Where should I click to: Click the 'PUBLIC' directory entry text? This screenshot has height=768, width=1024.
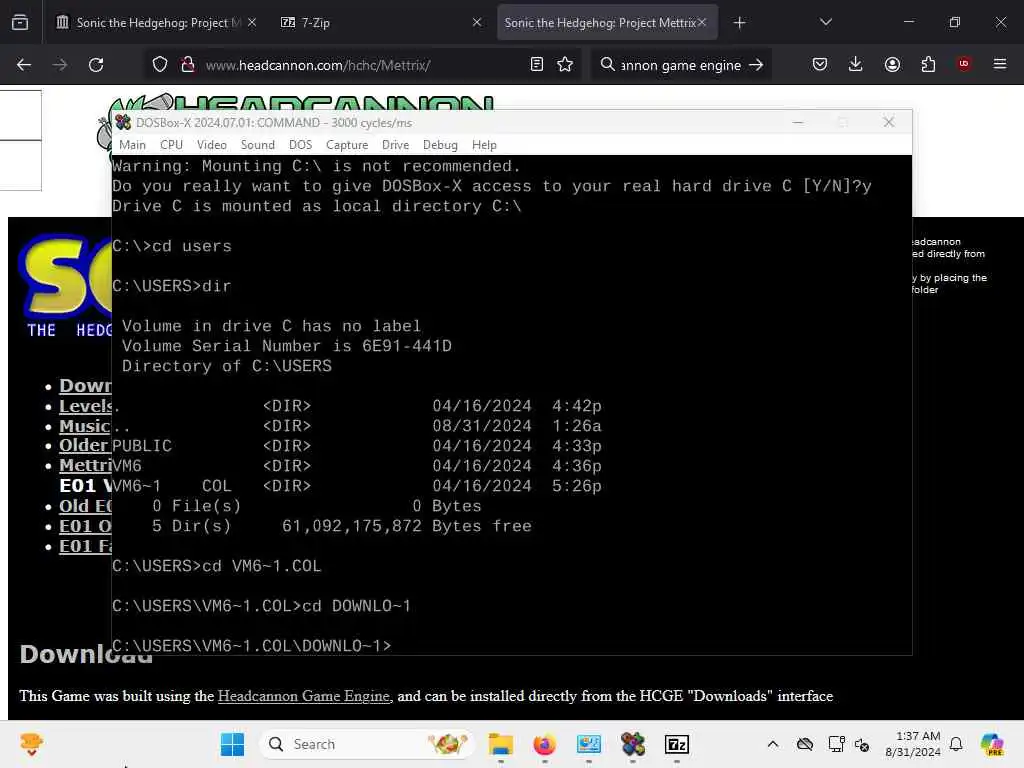coord(142,446)
